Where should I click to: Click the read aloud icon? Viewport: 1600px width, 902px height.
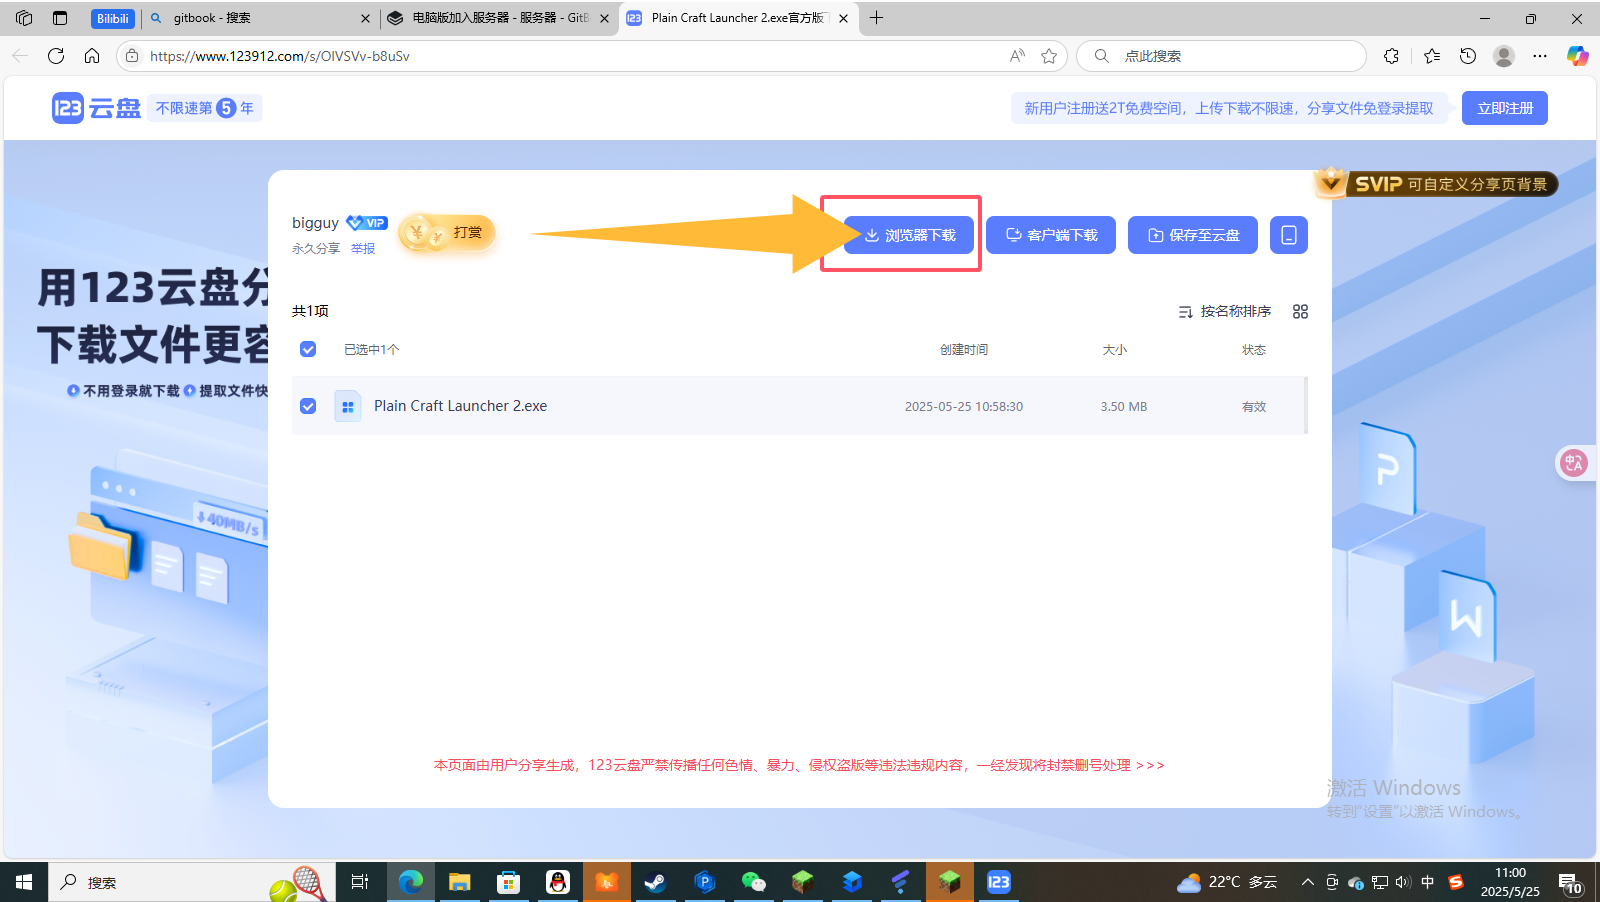(1017, 56)
